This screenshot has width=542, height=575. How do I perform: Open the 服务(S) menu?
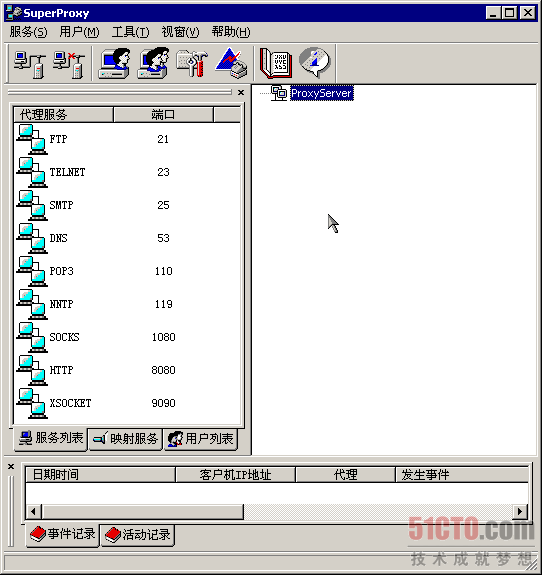(28, 32)
